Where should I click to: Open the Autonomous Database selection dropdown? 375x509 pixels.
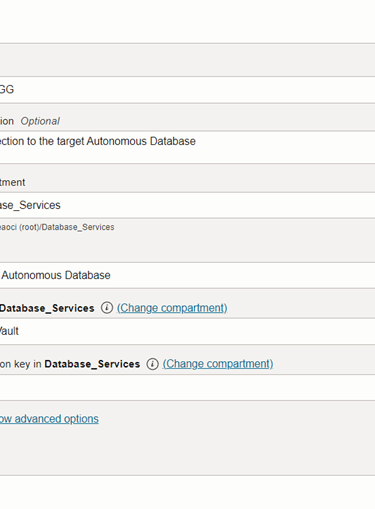(187, 275)
